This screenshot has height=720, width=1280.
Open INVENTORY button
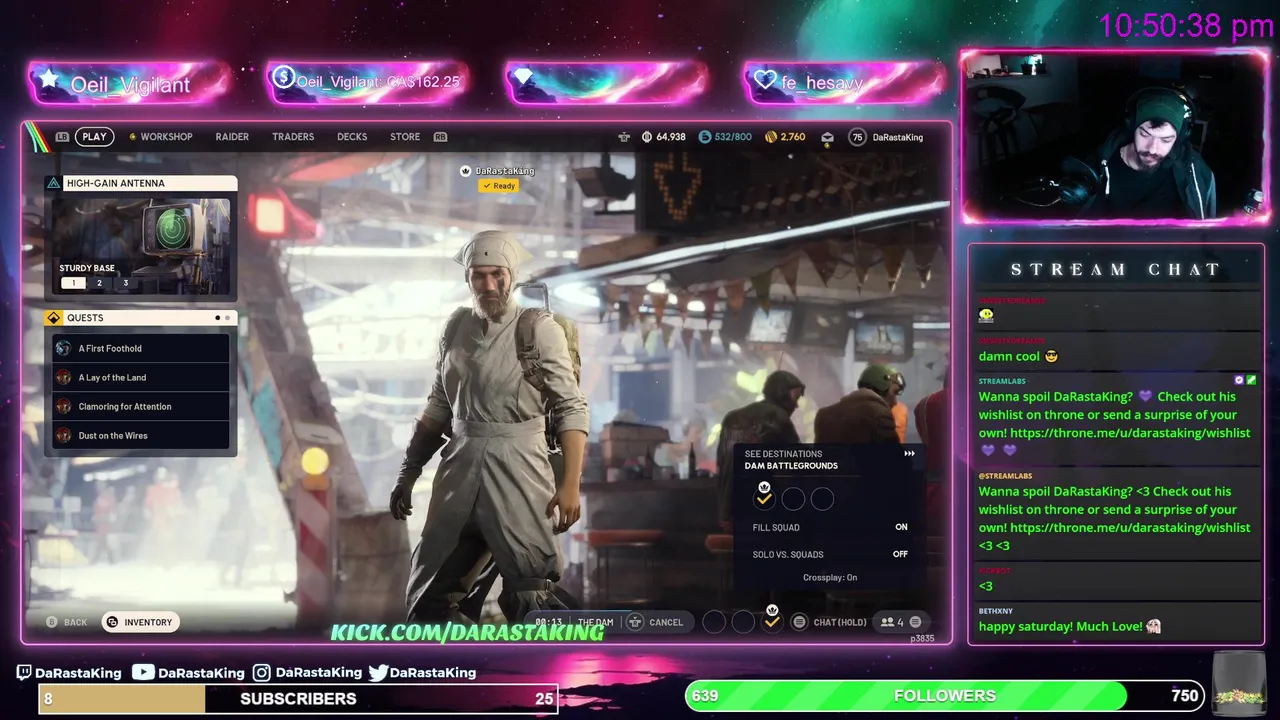tap(140, 622)
